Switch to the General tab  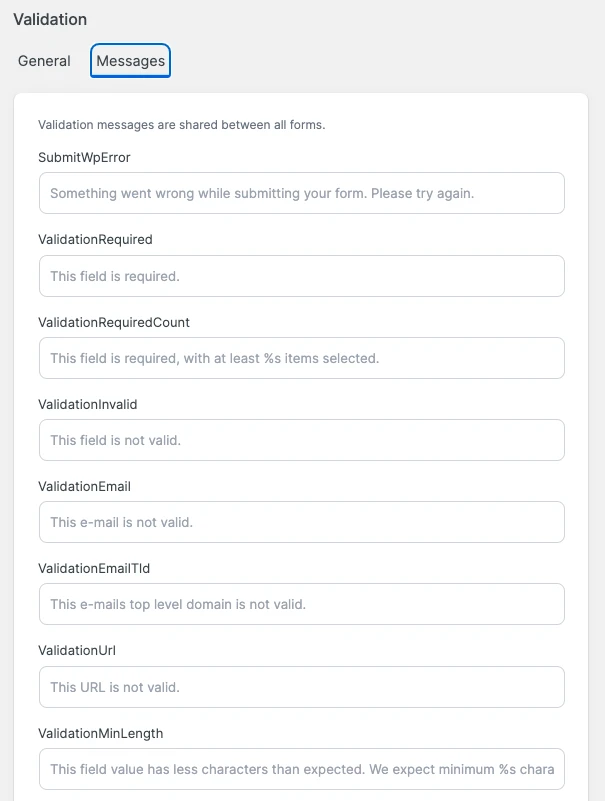pyautogui.click(x=44, y=61)
